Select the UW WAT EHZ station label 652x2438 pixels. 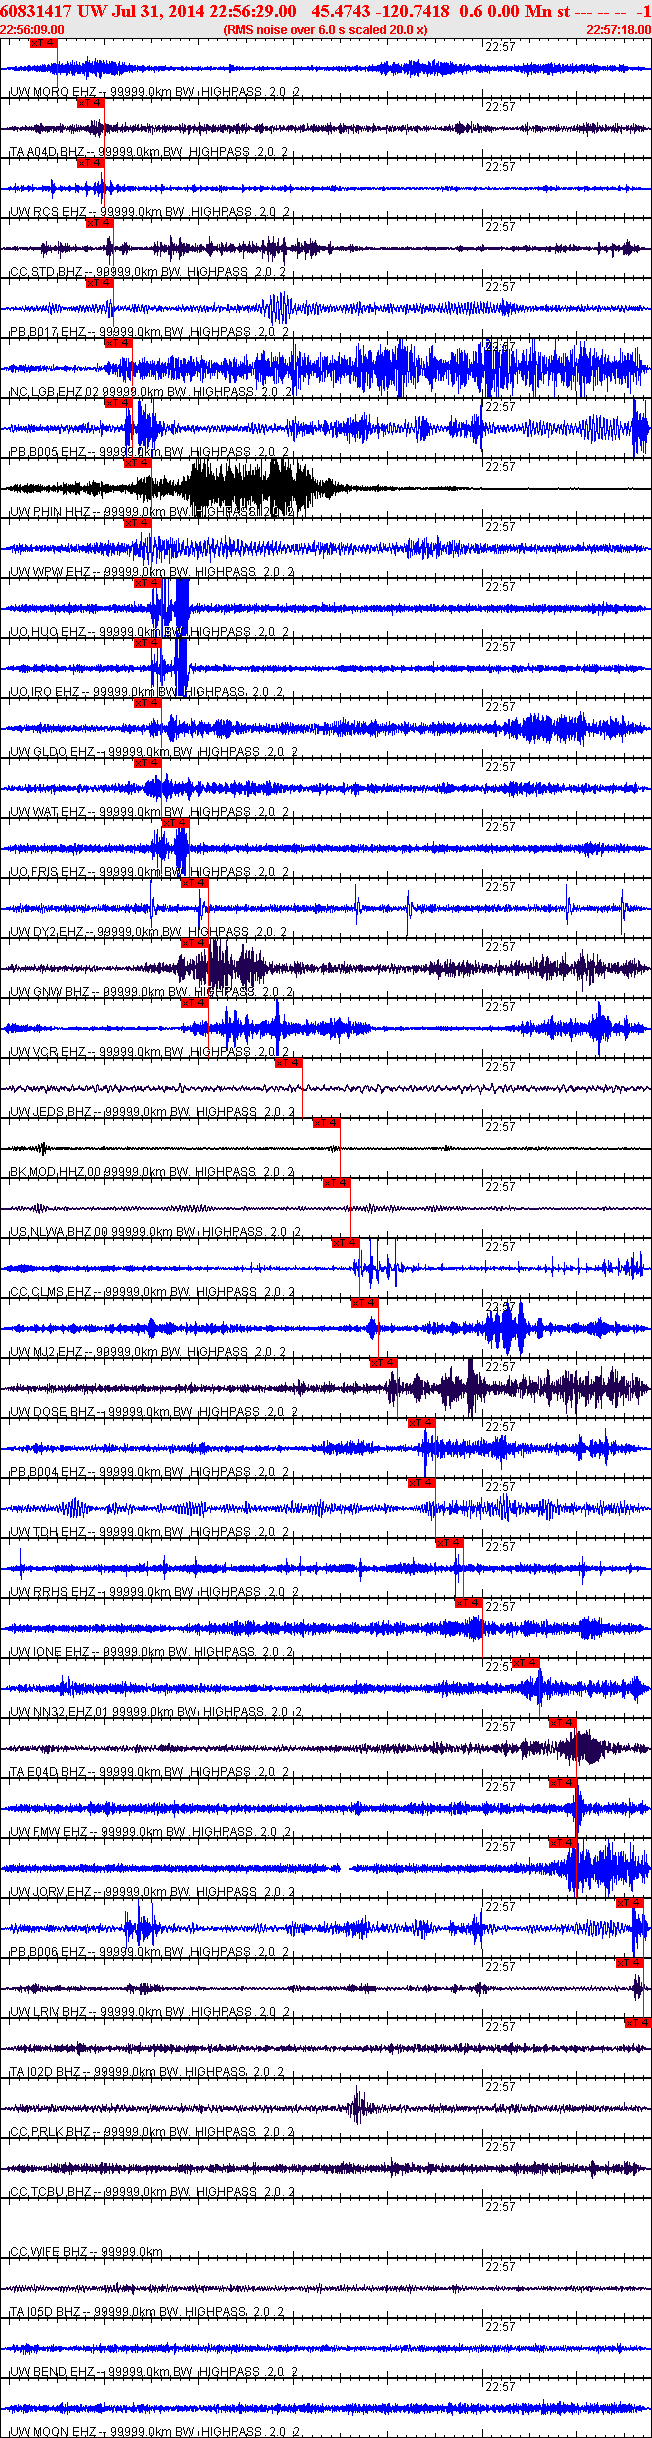click(x=48, y=812)
